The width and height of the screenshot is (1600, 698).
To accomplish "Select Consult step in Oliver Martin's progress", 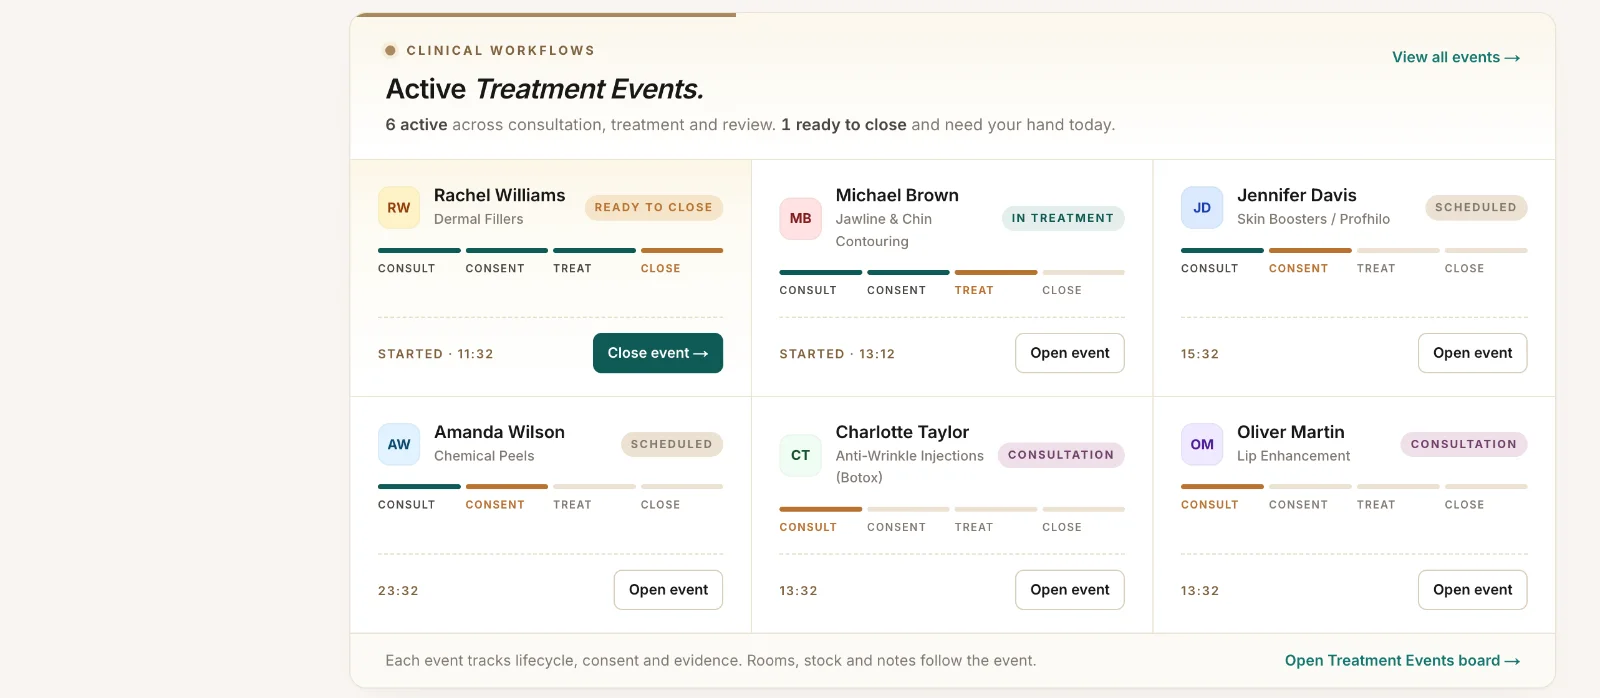I will pyautogui.click(x=1222, y=498).
